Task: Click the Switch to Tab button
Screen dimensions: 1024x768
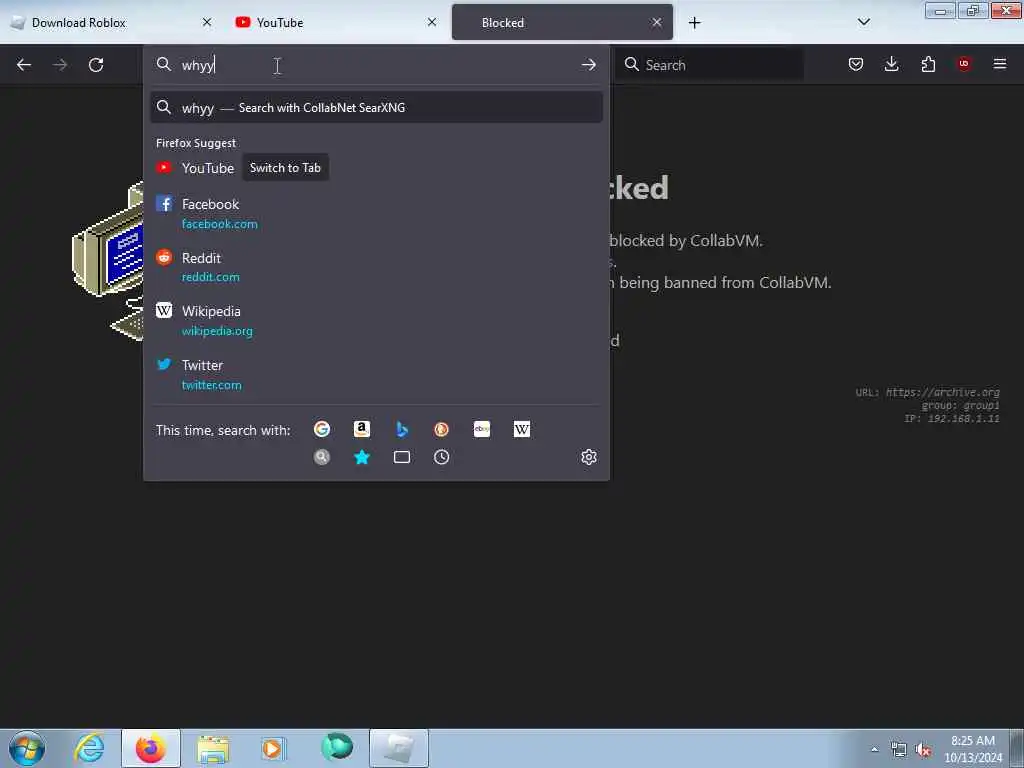Action: click(285, 168)
